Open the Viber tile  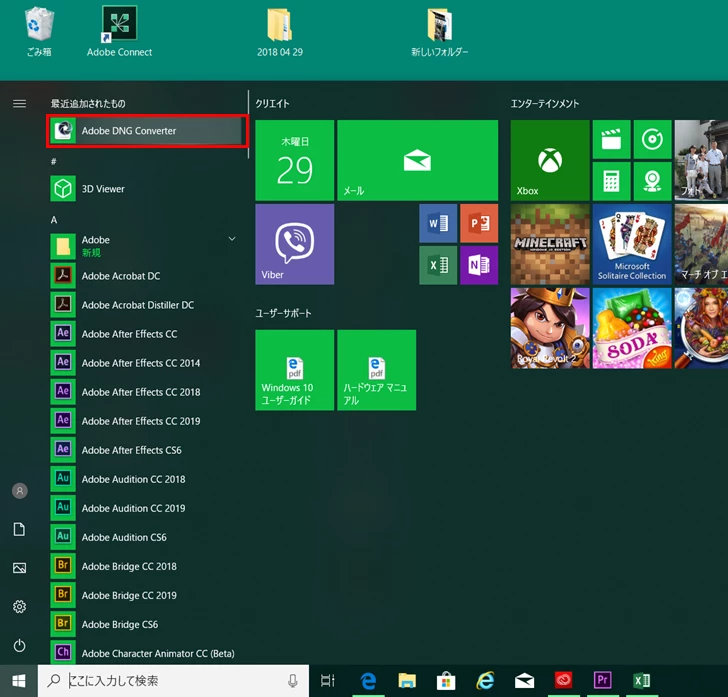tap(294, 244)
